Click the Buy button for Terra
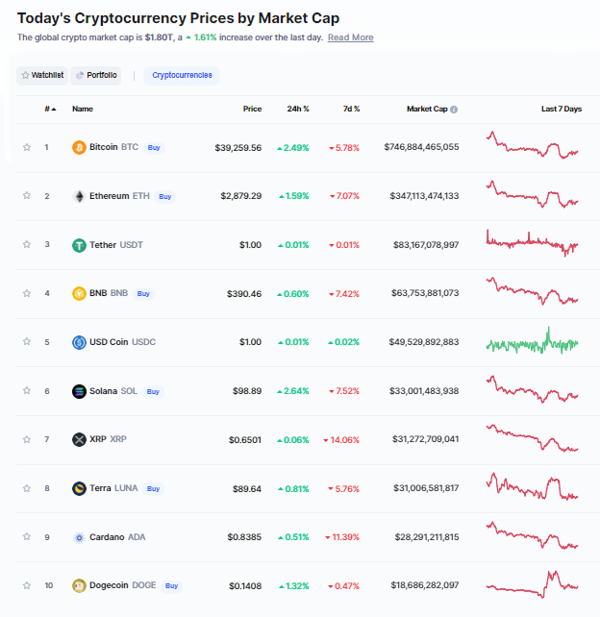600x617 pixels. coord(153,489)
